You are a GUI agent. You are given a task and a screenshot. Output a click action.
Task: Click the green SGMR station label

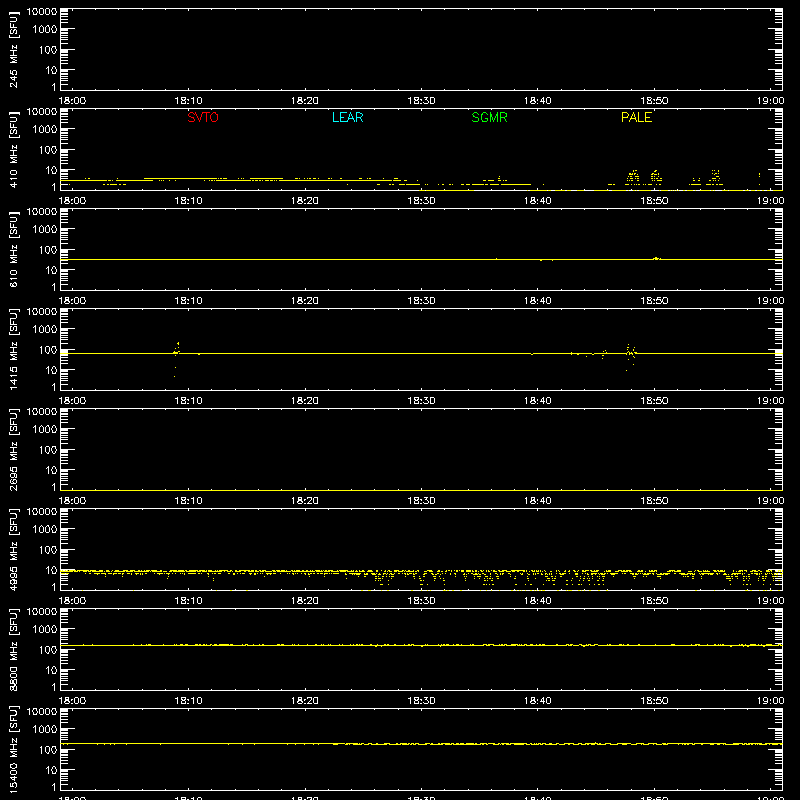(x=489, y=117)
